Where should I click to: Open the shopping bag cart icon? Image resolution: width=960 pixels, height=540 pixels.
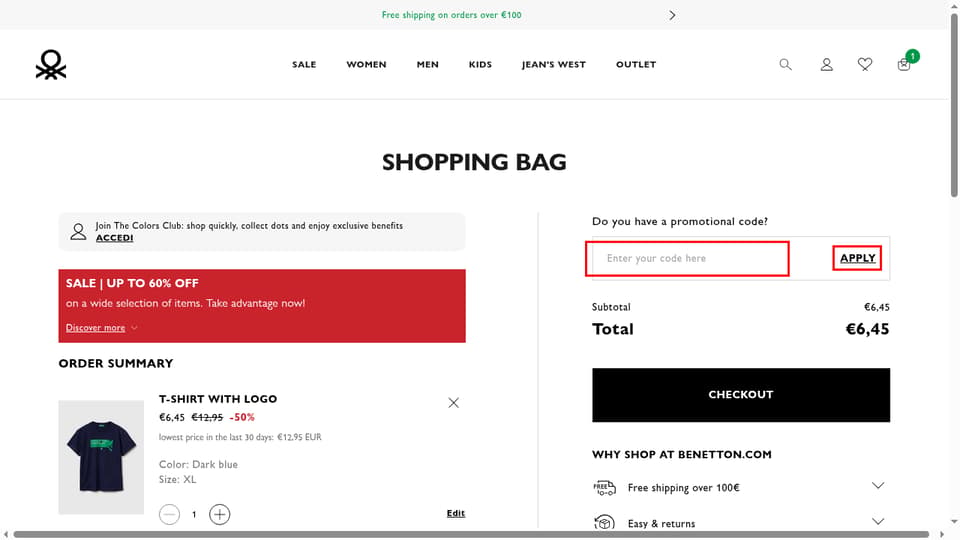click(904, 64)
